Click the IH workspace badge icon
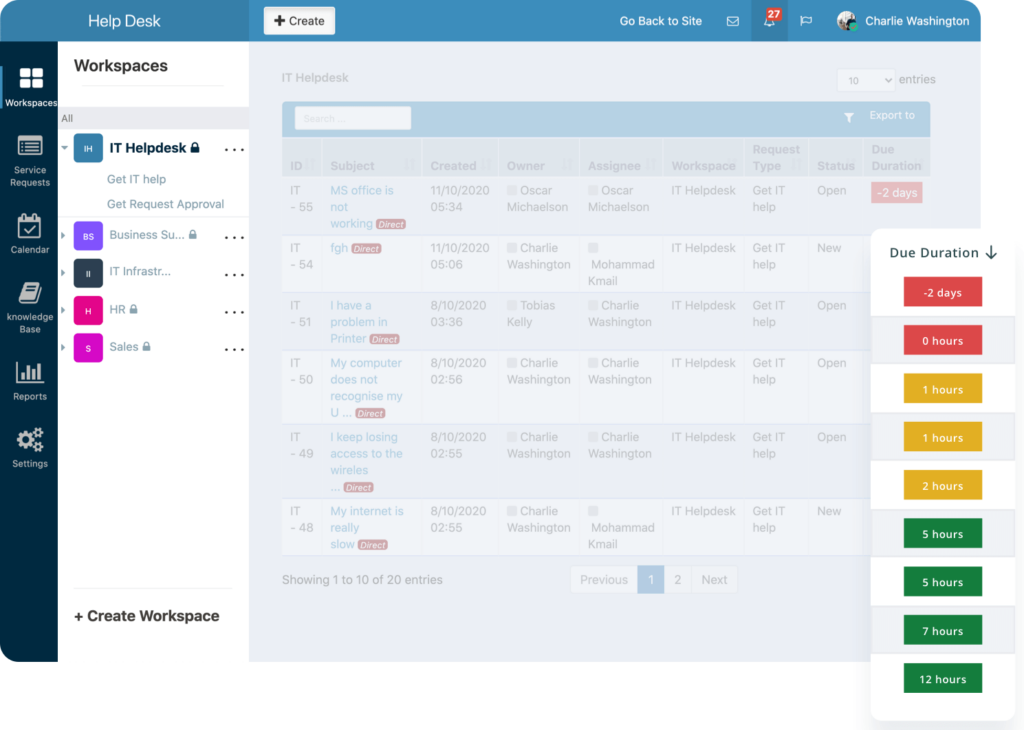 [88, 148]
